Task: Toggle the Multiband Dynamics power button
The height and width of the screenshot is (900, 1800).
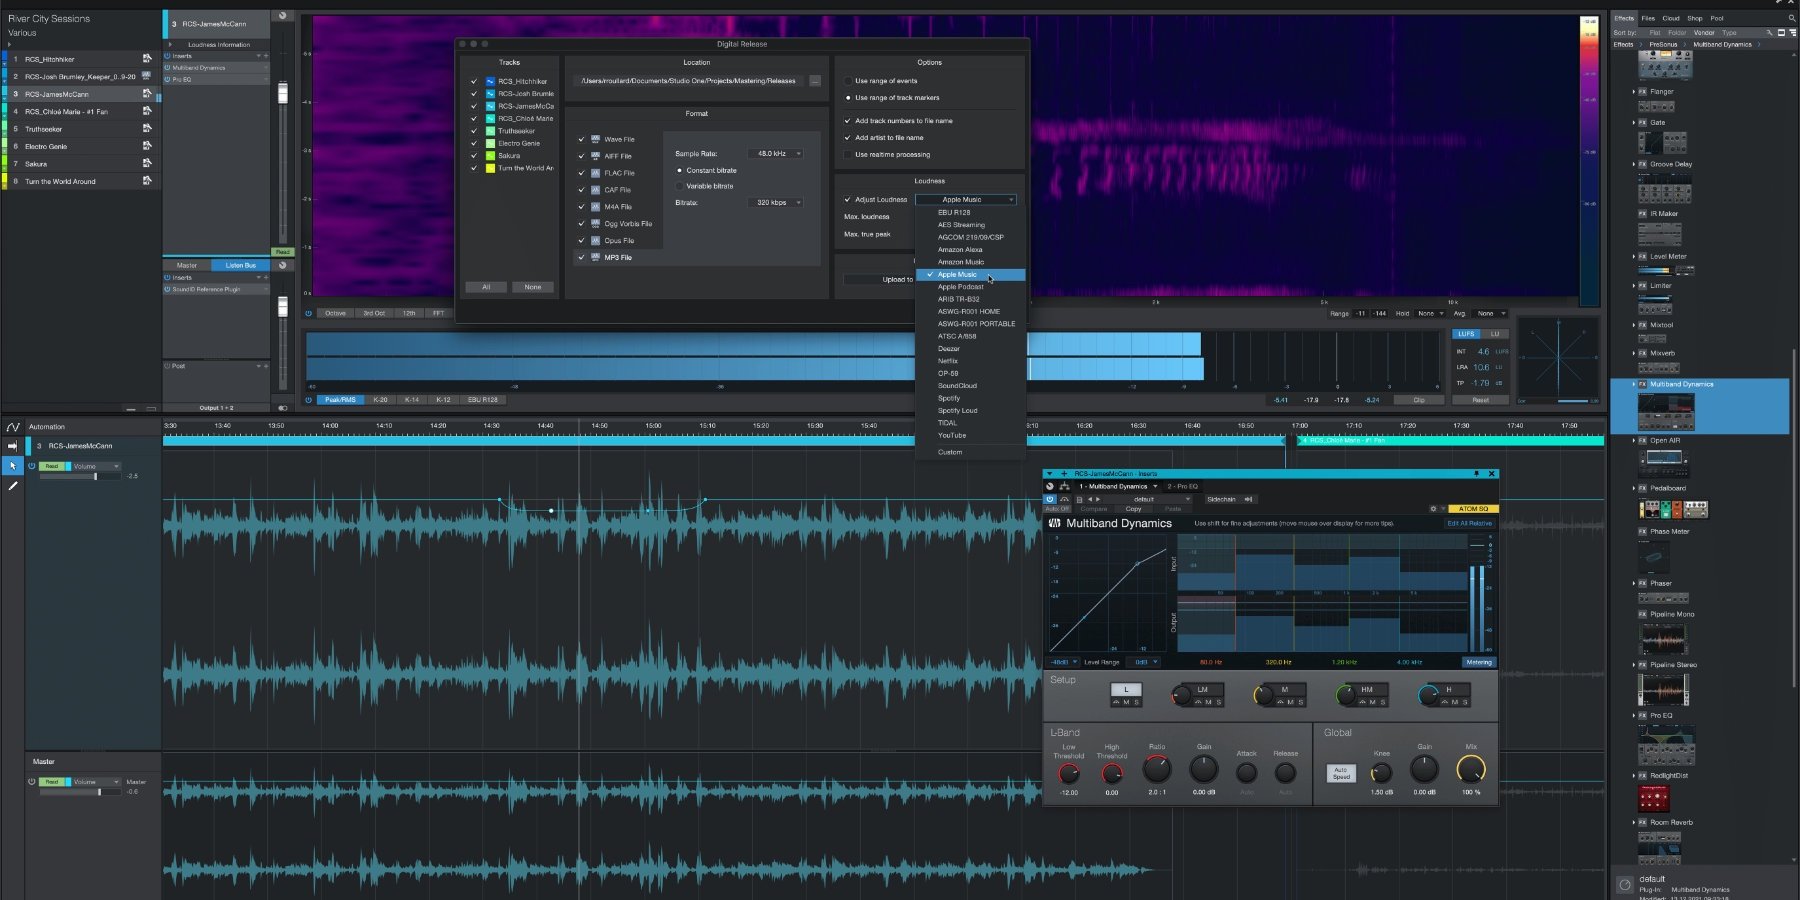Action: (1050, 499)
